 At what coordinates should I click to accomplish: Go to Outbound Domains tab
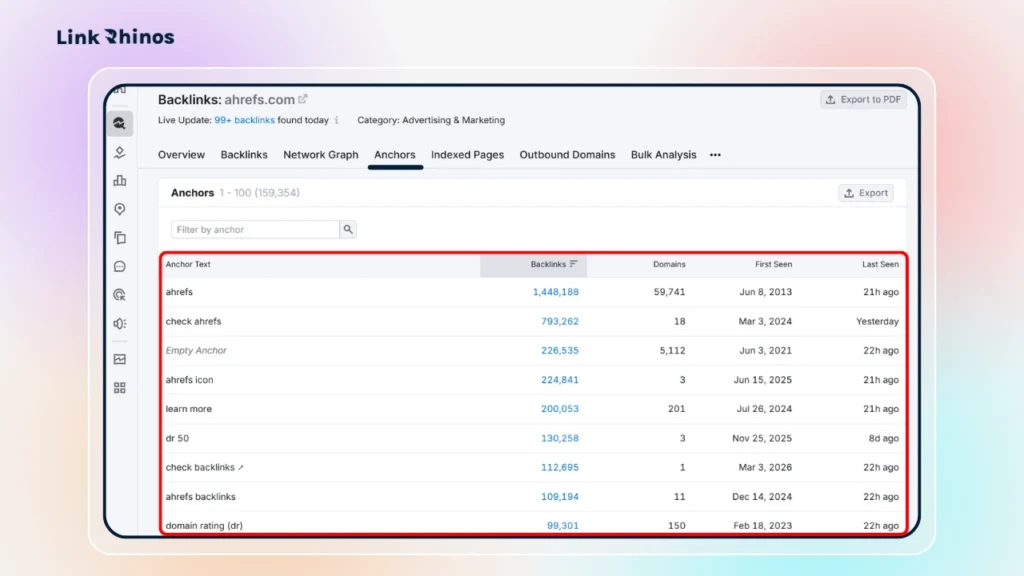[x=567, y=155]
